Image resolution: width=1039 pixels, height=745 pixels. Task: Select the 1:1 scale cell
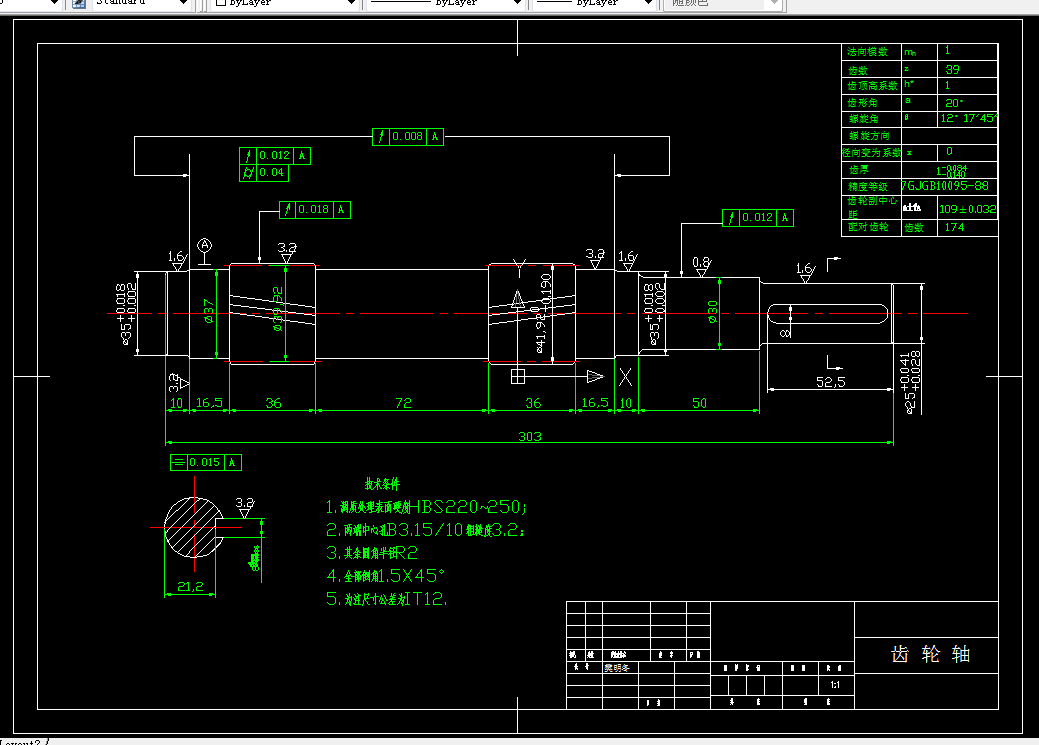tap(835, 685)
